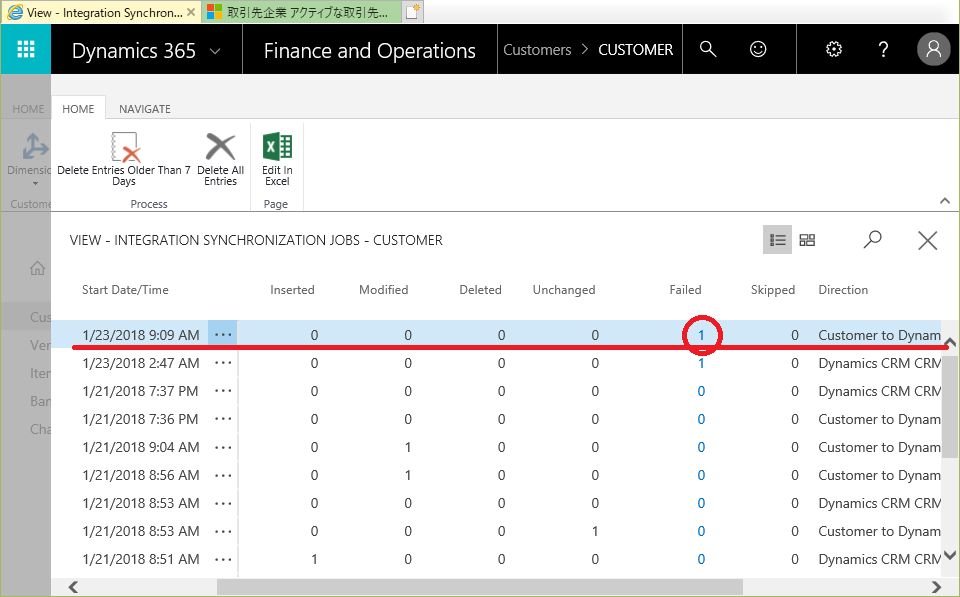Click the help question mark icon
The width and height of the screenshot is (960, 597).
point(883,49)
